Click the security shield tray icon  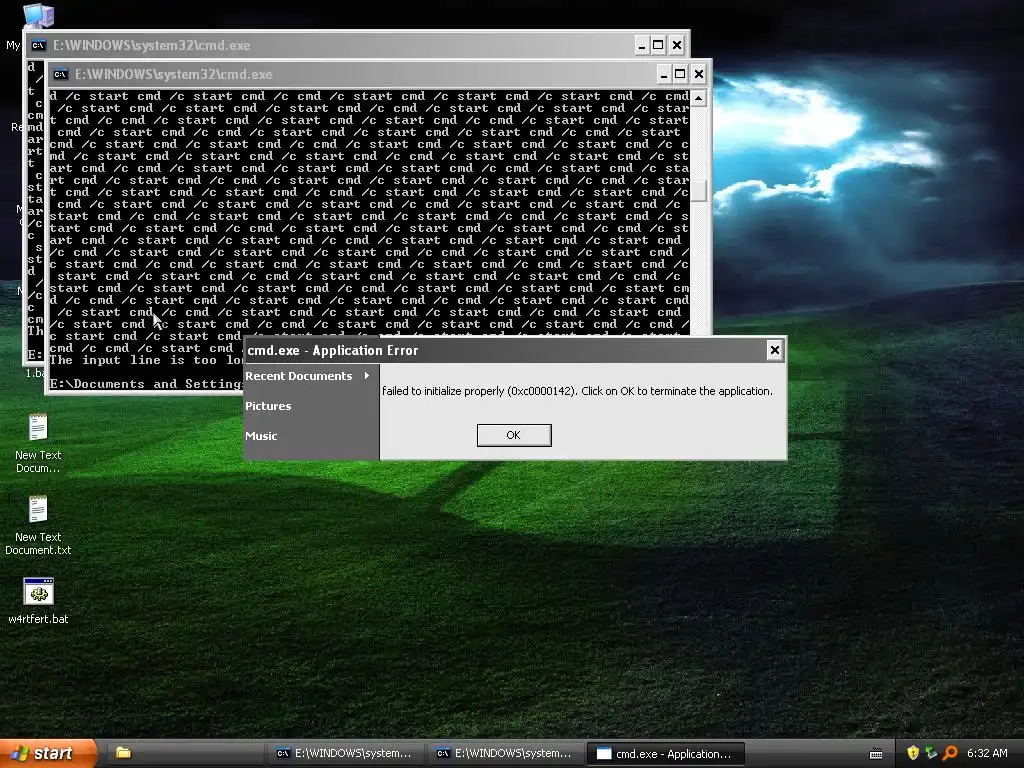point(913,753)
